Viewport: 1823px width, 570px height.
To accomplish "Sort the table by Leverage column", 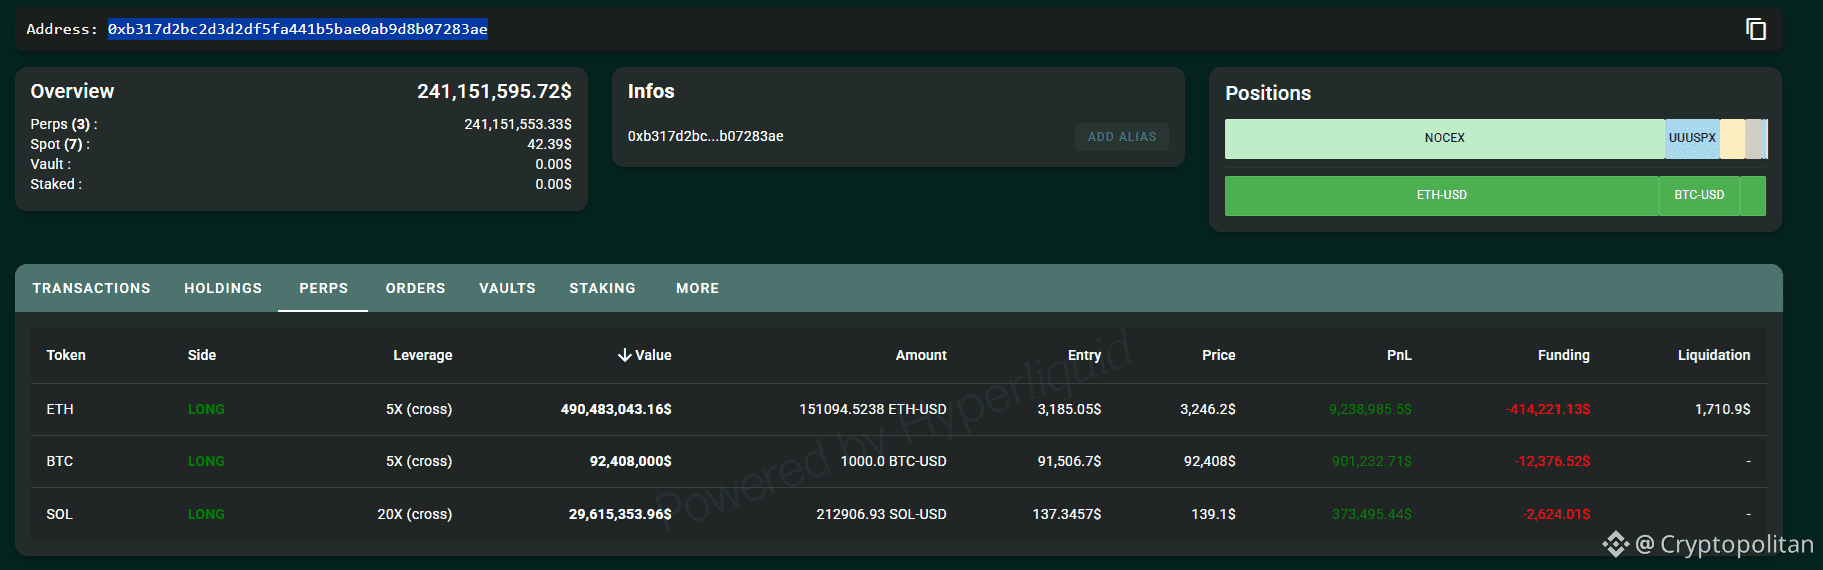I will point(422,355).
